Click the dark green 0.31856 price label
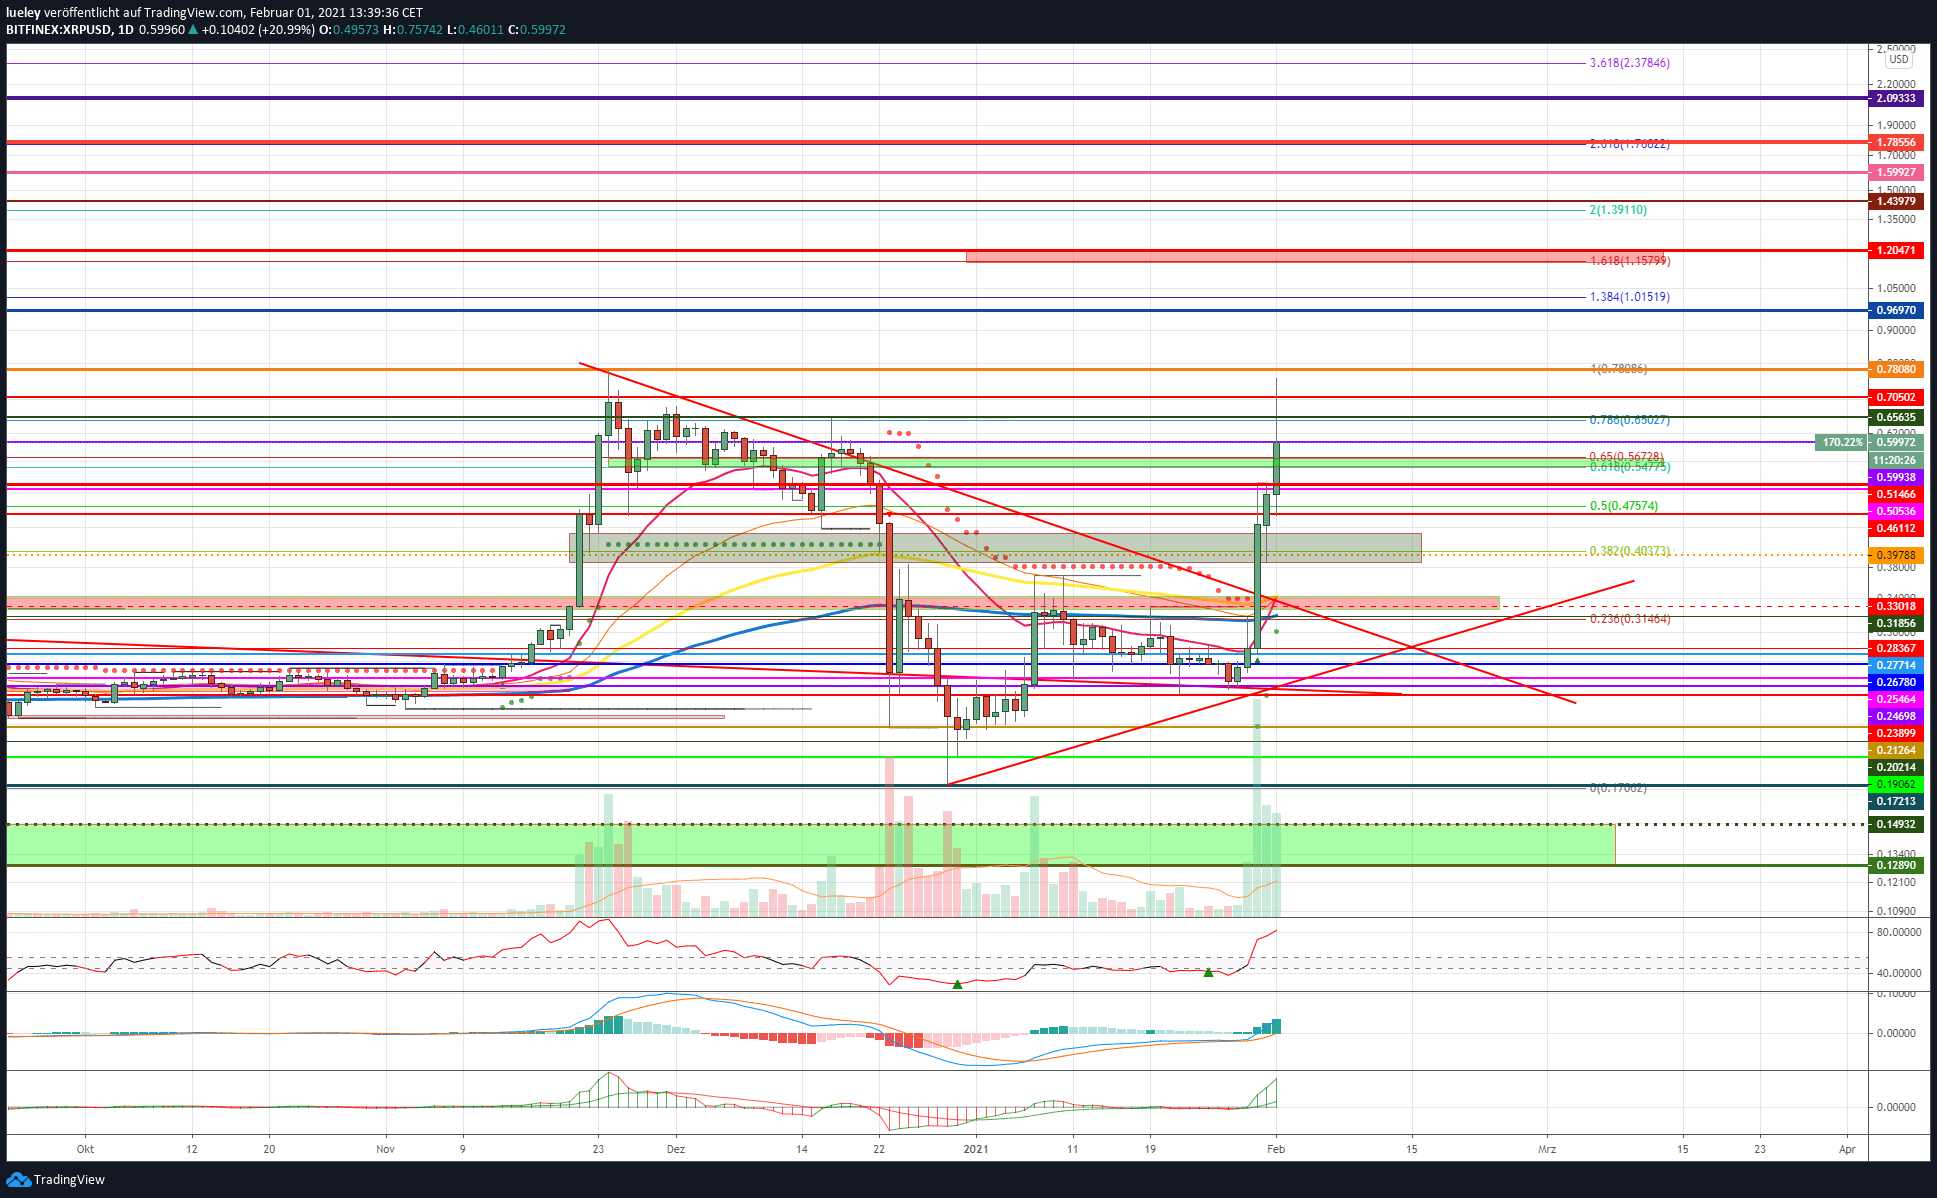 pos(1895,623)
